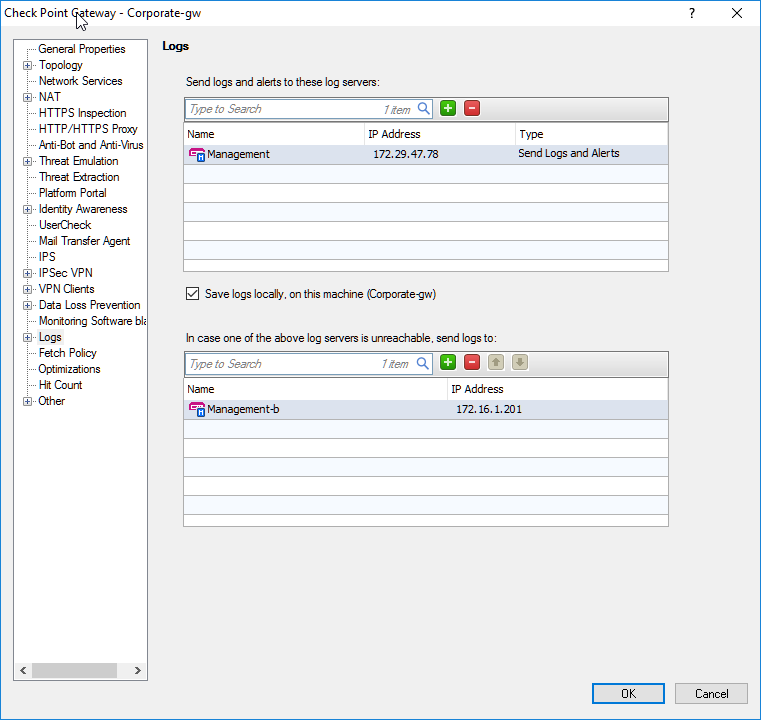Image resolution: width=761 pixels, height=720 pixels.
Task: Remove log server using the upper red minus
Action: click(472, 108)
